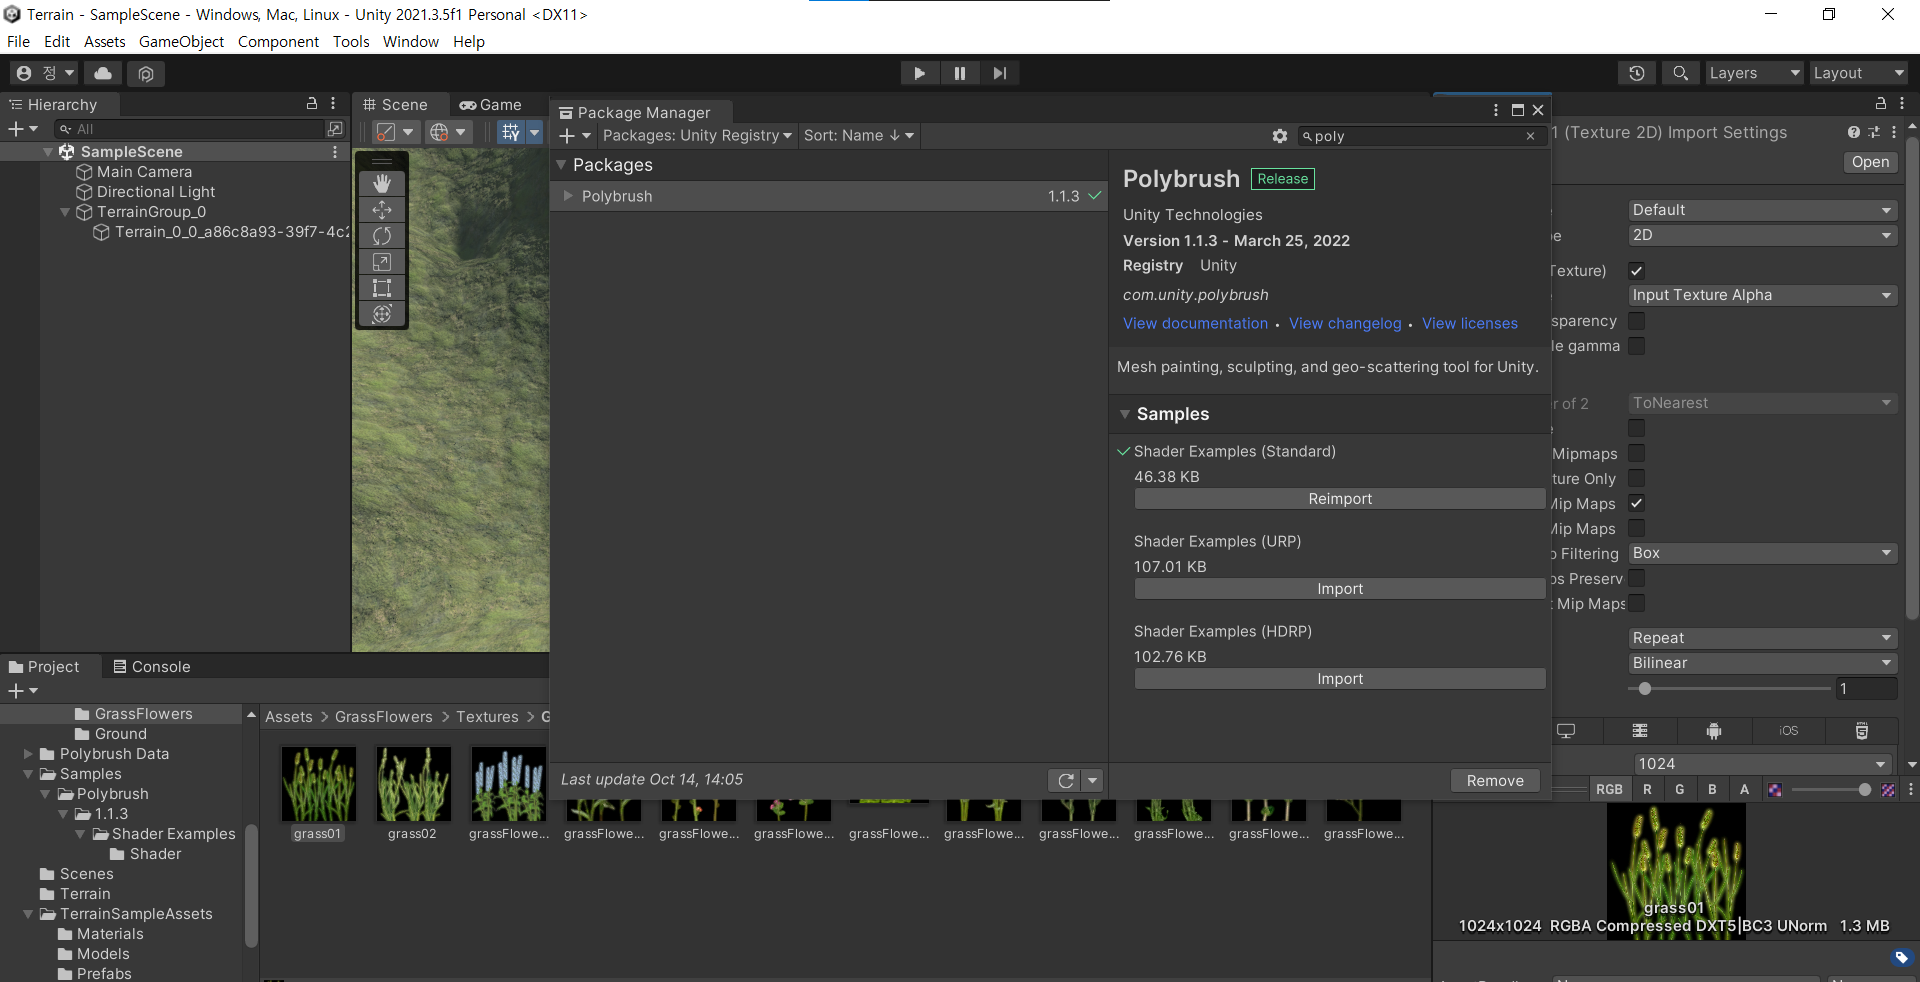The width and height of the screenshot is (1920, 982).
Task: Click Remove package button
Action: click(1495, 781)
